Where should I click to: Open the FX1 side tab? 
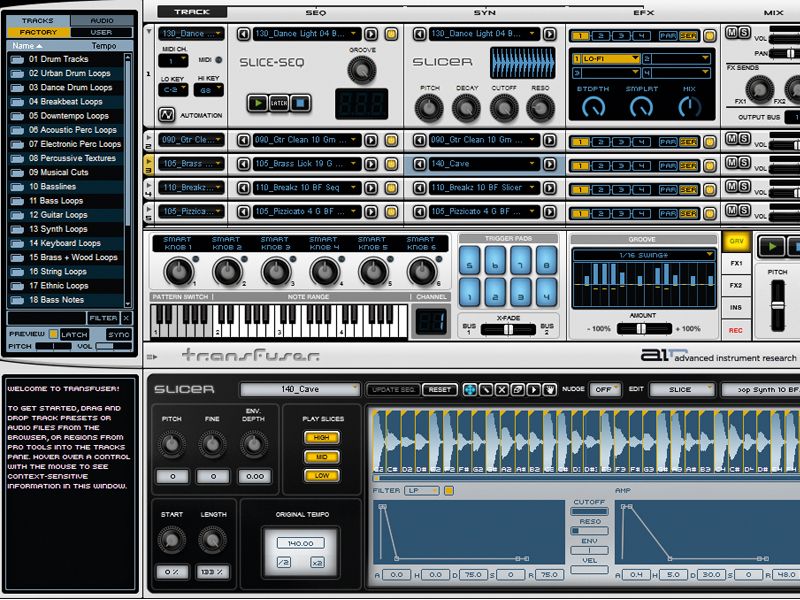click(736, 264)
